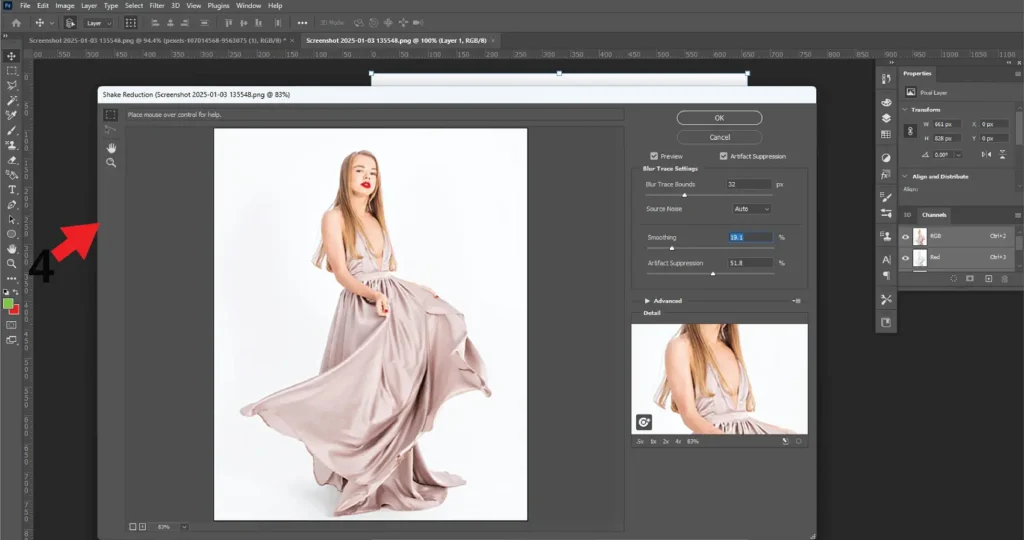
Task: Select the Hand tool in Shake Reduction dialog
Action: point(111,147)
